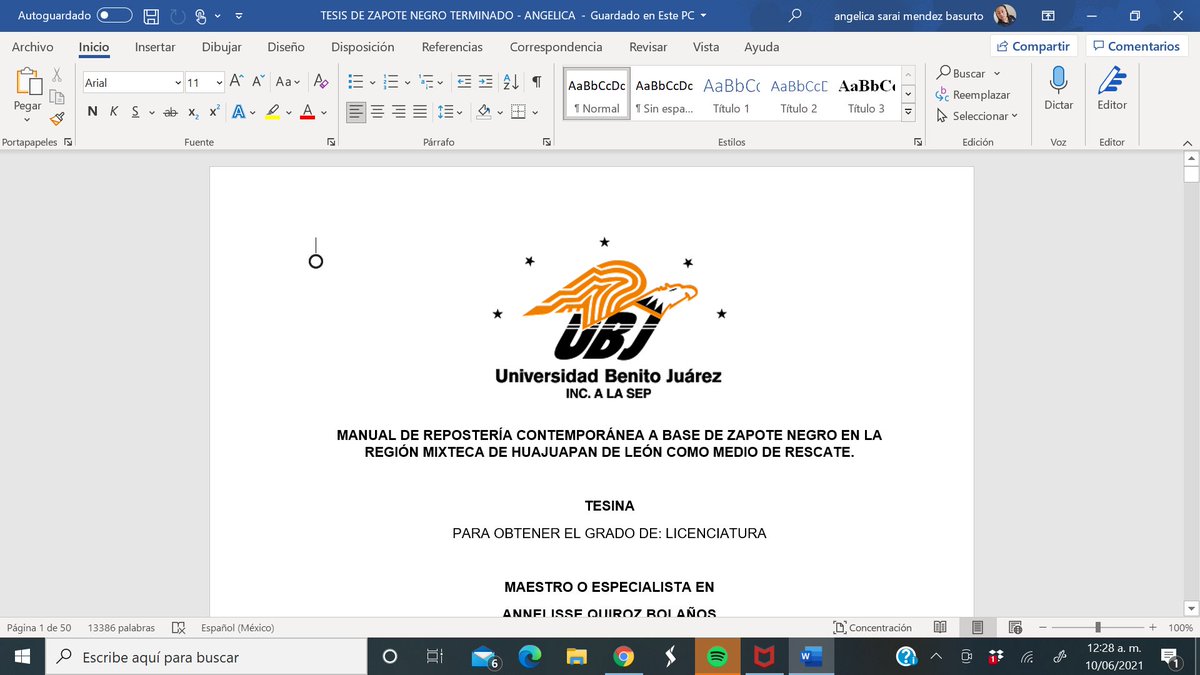Start dictation with Dictar microphone
Screen dimensions: 1200x675
click(x=1058, y=90)
